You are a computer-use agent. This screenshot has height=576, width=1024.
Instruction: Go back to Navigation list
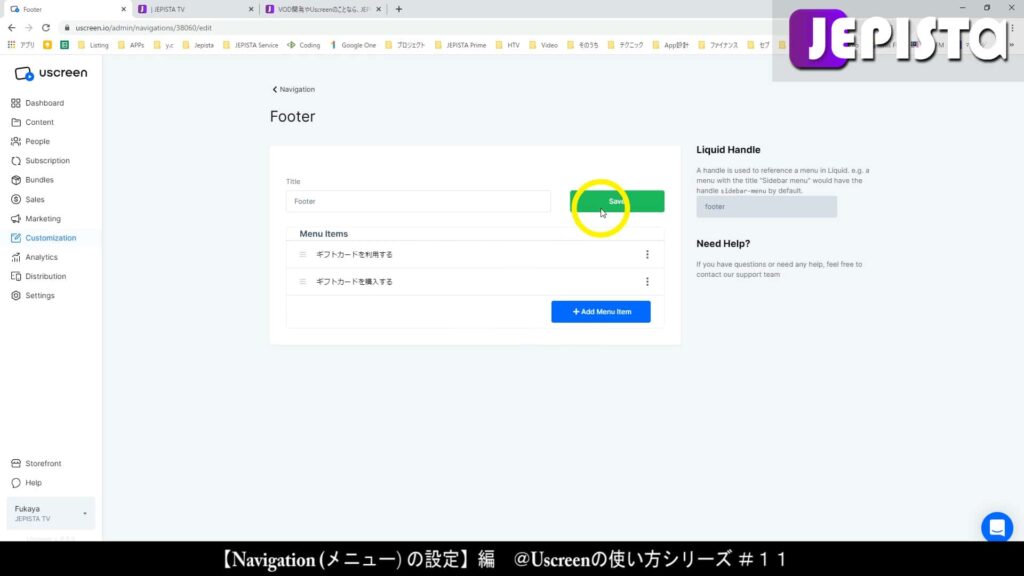pos(293,89)
